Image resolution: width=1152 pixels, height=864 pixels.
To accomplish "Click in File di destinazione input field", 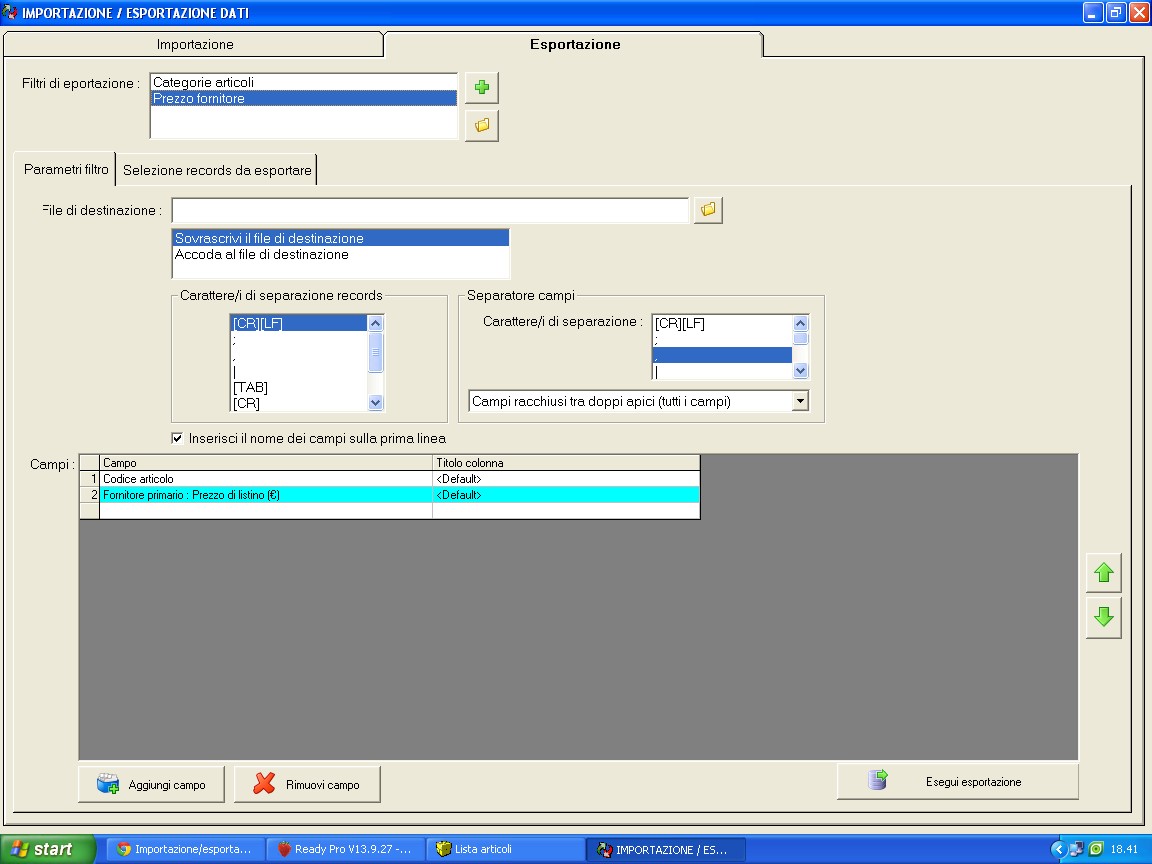I will tap(431, 211).
